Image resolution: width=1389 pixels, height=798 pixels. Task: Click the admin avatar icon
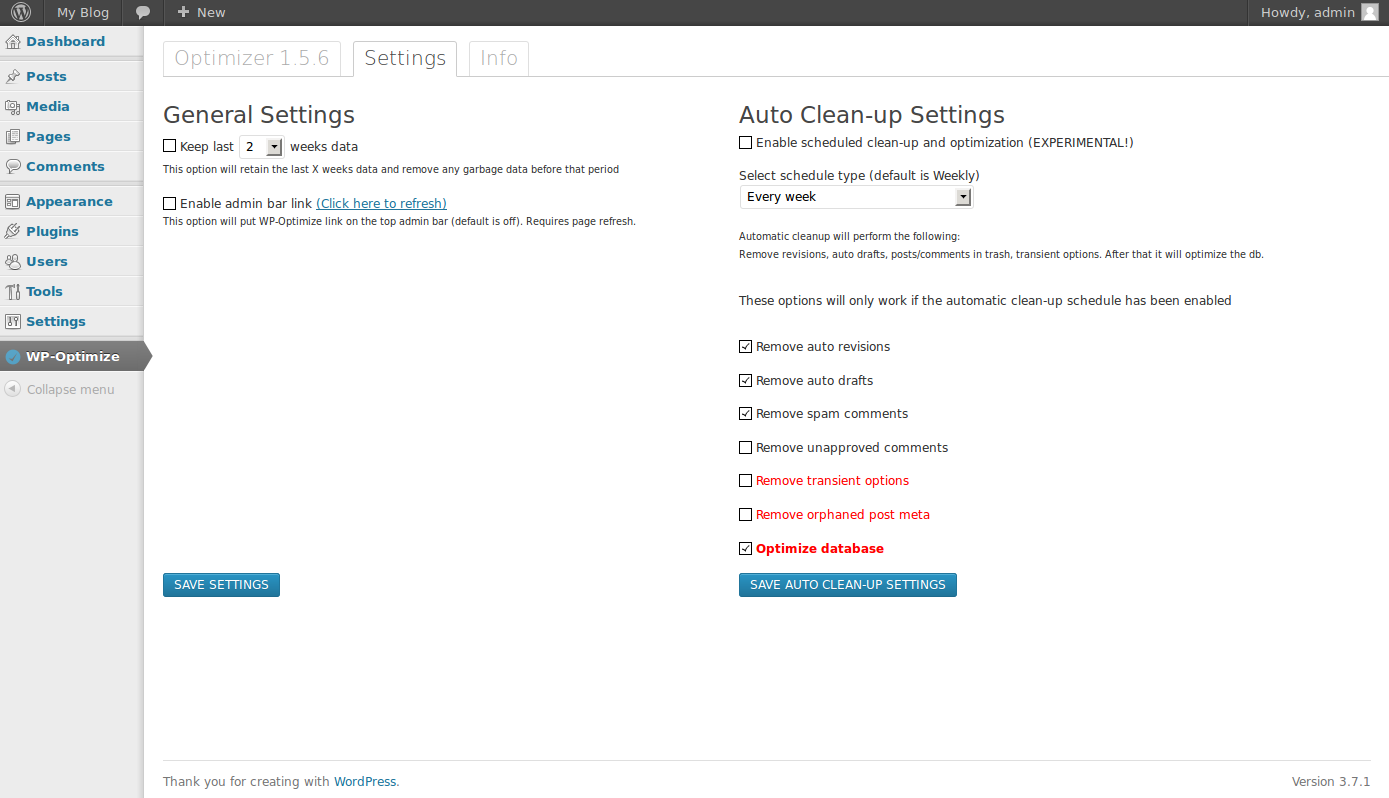[1369, 13]
